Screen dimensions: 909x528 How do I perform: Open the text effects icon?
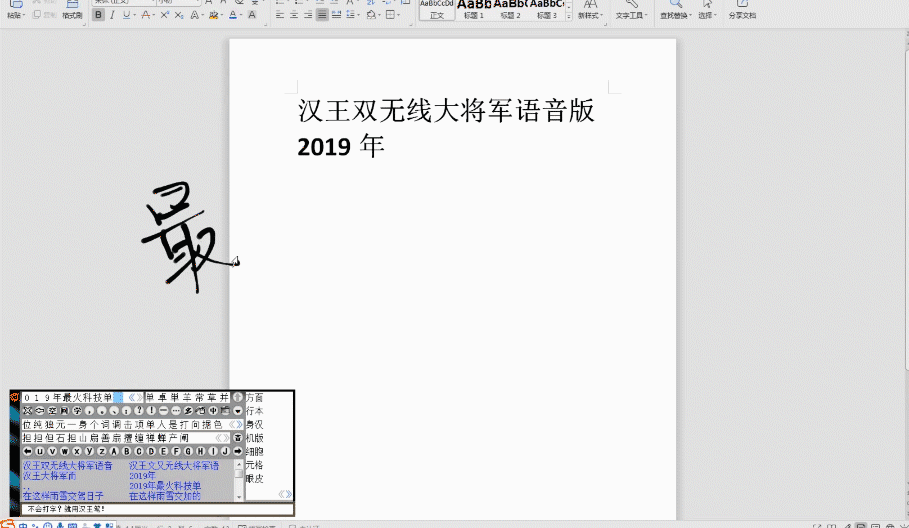pyautogui.click(x=195, y=15)
